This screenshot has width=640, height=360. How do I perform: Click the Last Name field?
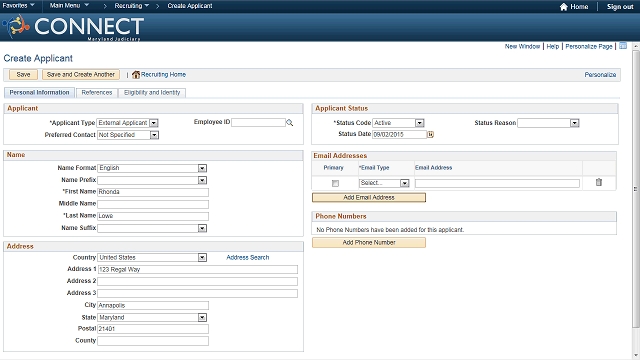[x=153, y=216]
